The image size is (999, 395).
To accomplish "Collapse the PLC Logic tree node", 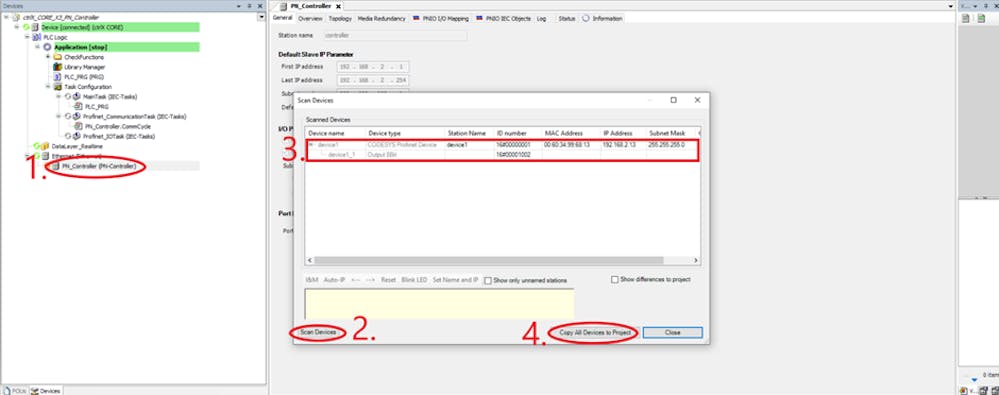I will 27,38.
